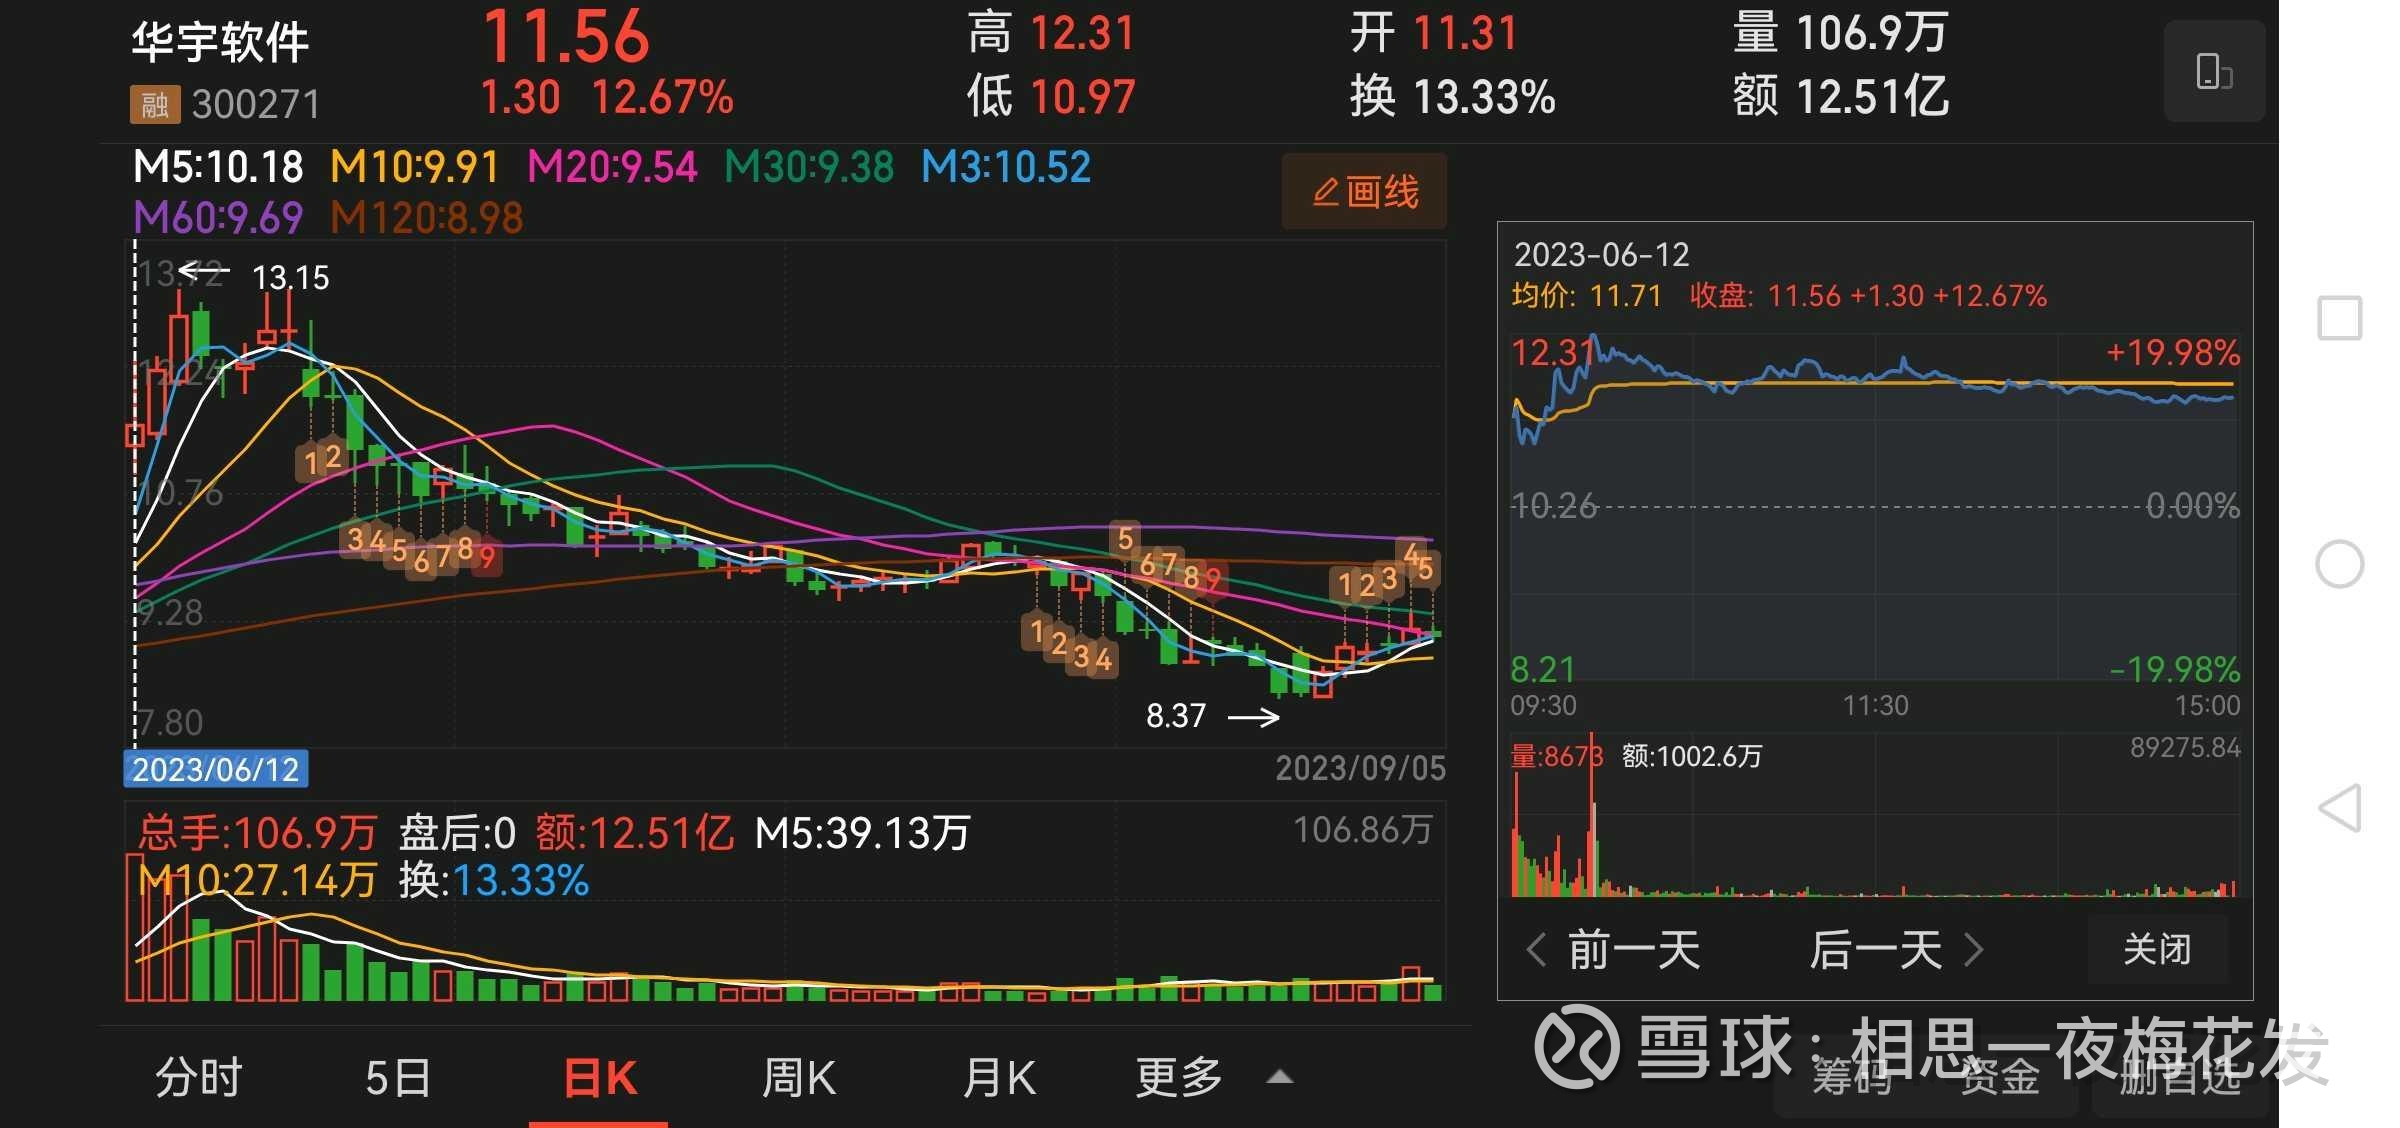Image resolution: width=2400 pixels, height=1128 pixels.
Task: Click the 关闭 close button
Action: (x=2157, y=949)
